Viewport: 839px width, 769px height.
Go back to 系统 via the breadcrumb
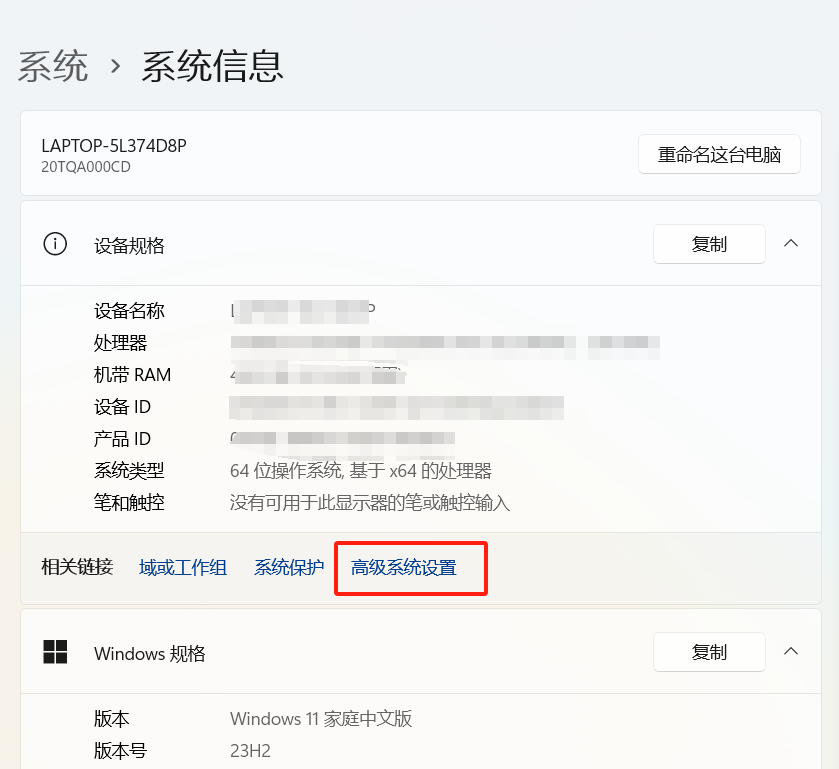coord(53,66)
